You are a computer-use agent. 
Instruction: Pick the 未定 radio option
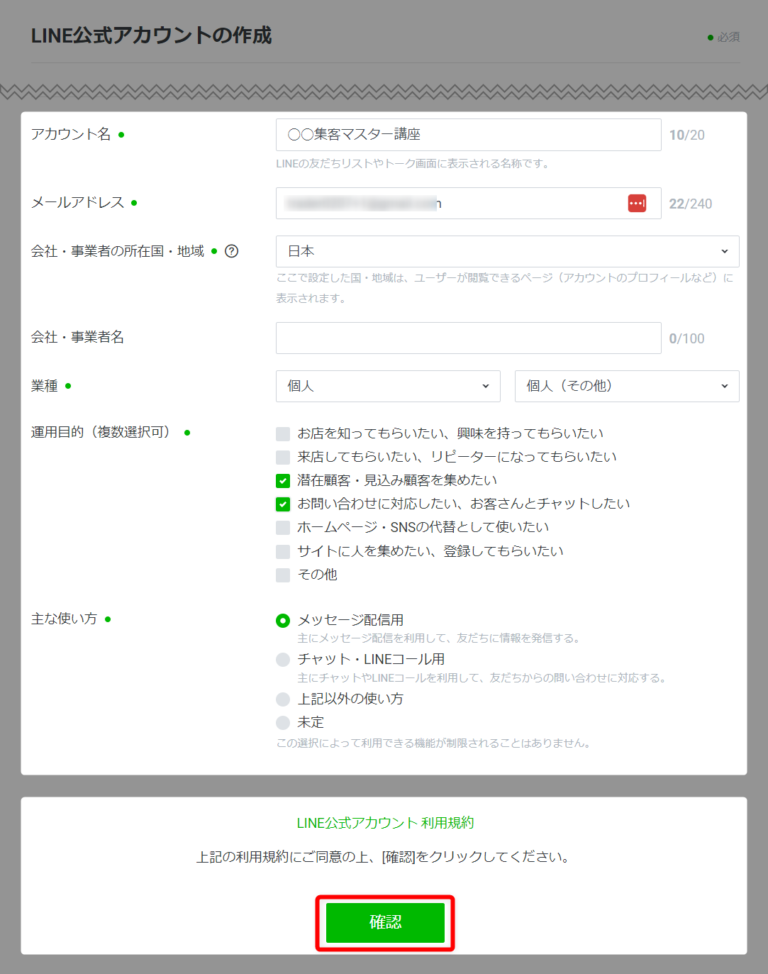[283, 722]
